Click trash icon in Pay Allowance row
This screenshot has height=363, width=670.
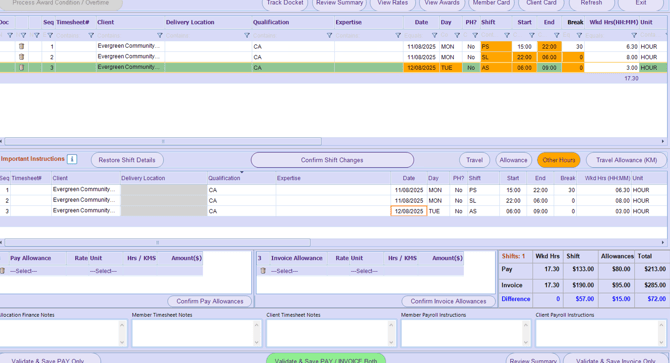tap(2, 271)
